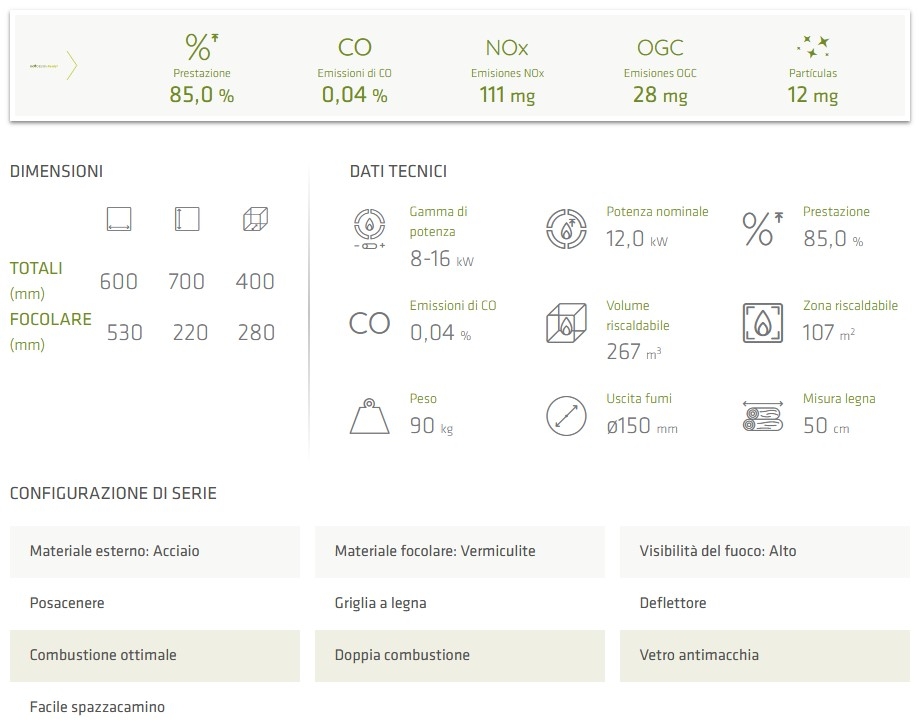Click the Peso weight icon
Viewport: 919px width, 728px height.
[369, 416]
